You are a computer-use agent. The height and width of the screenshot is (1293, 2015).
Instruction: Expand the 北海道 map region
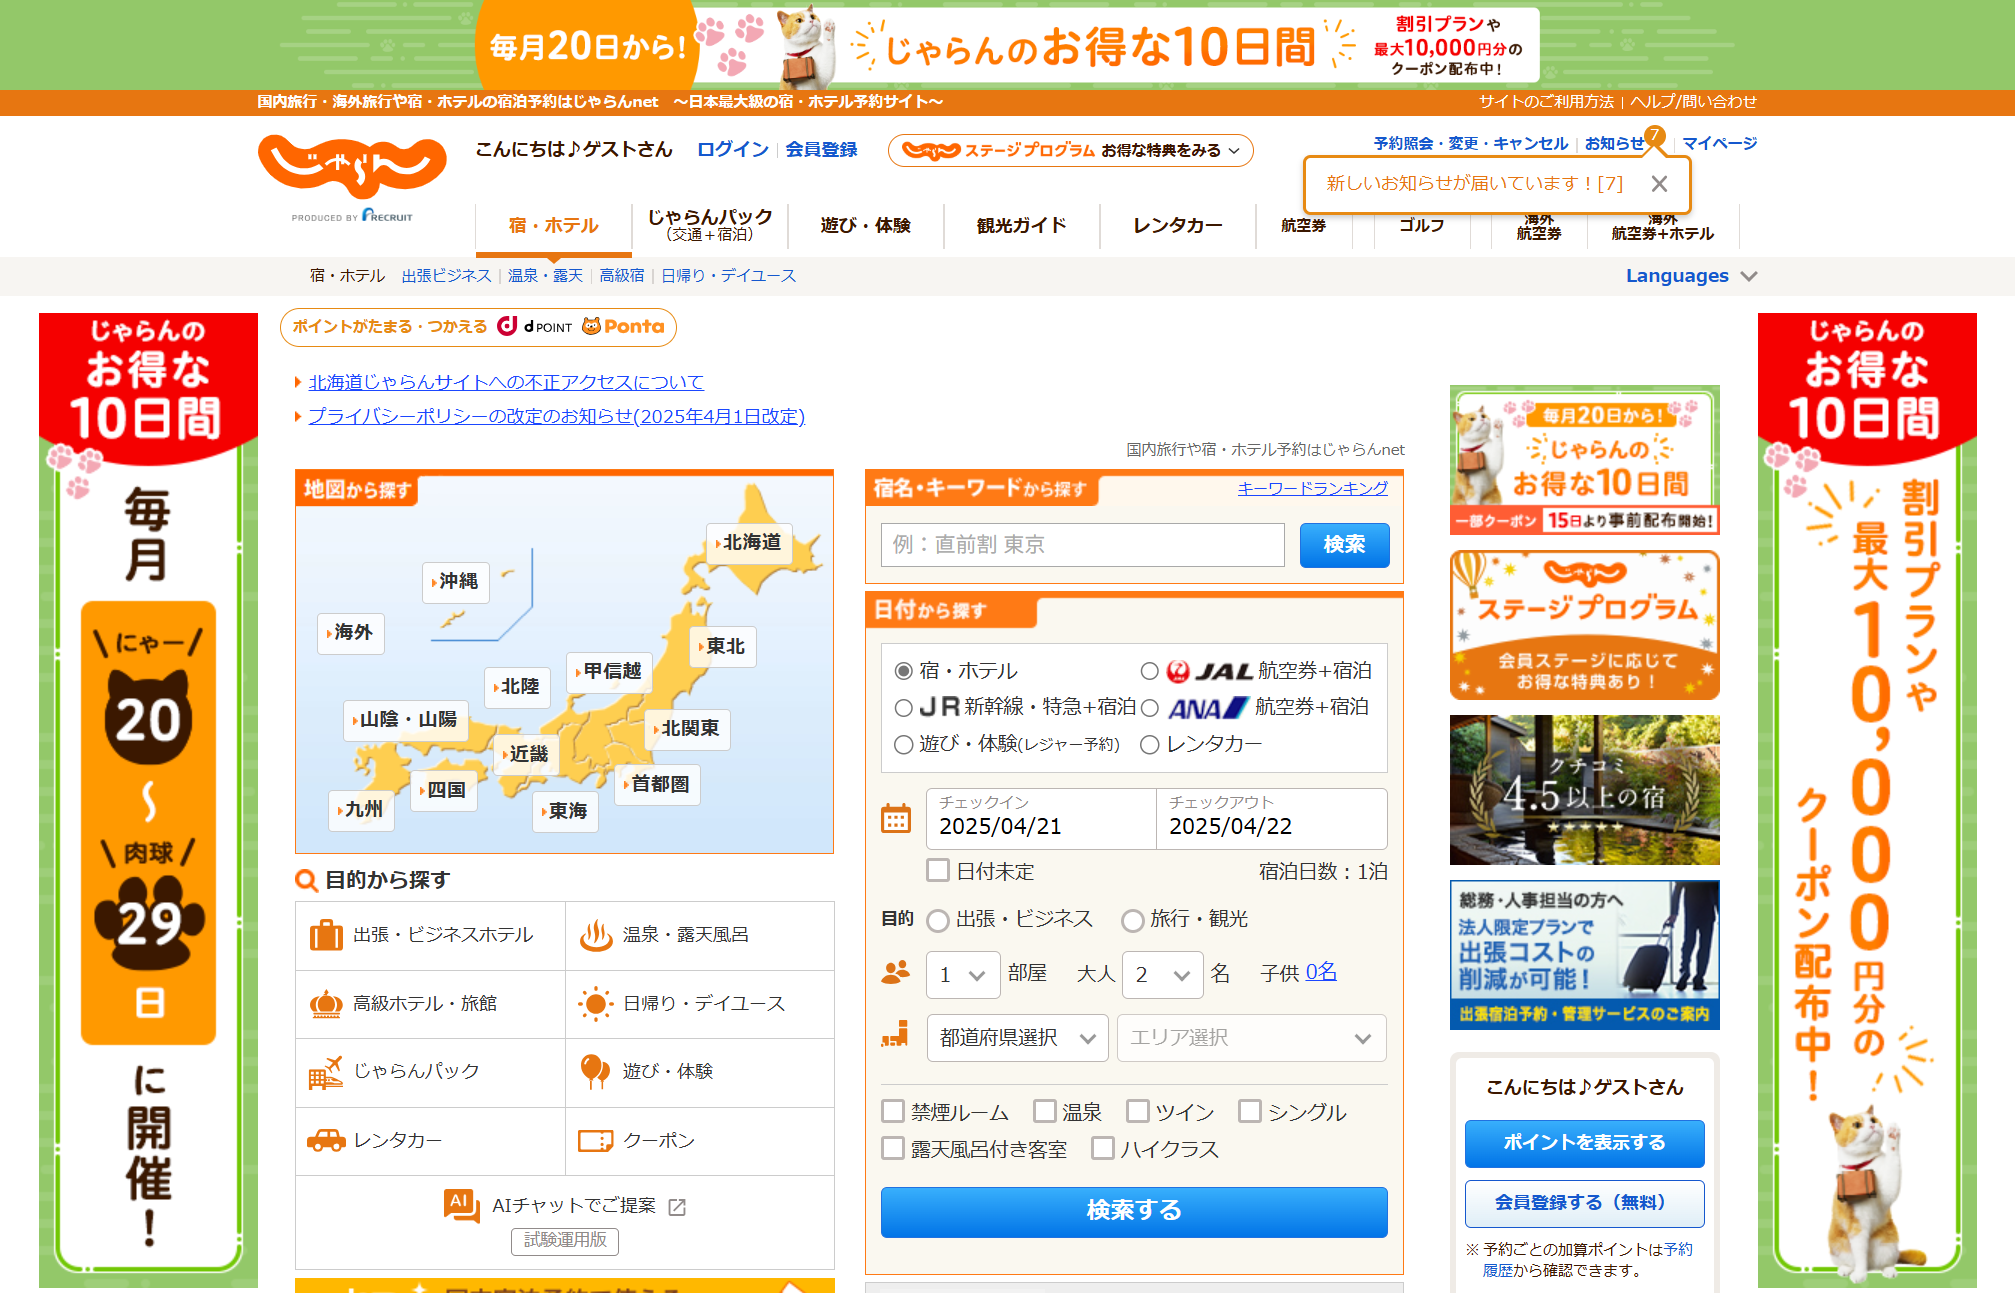pos(750,542)
